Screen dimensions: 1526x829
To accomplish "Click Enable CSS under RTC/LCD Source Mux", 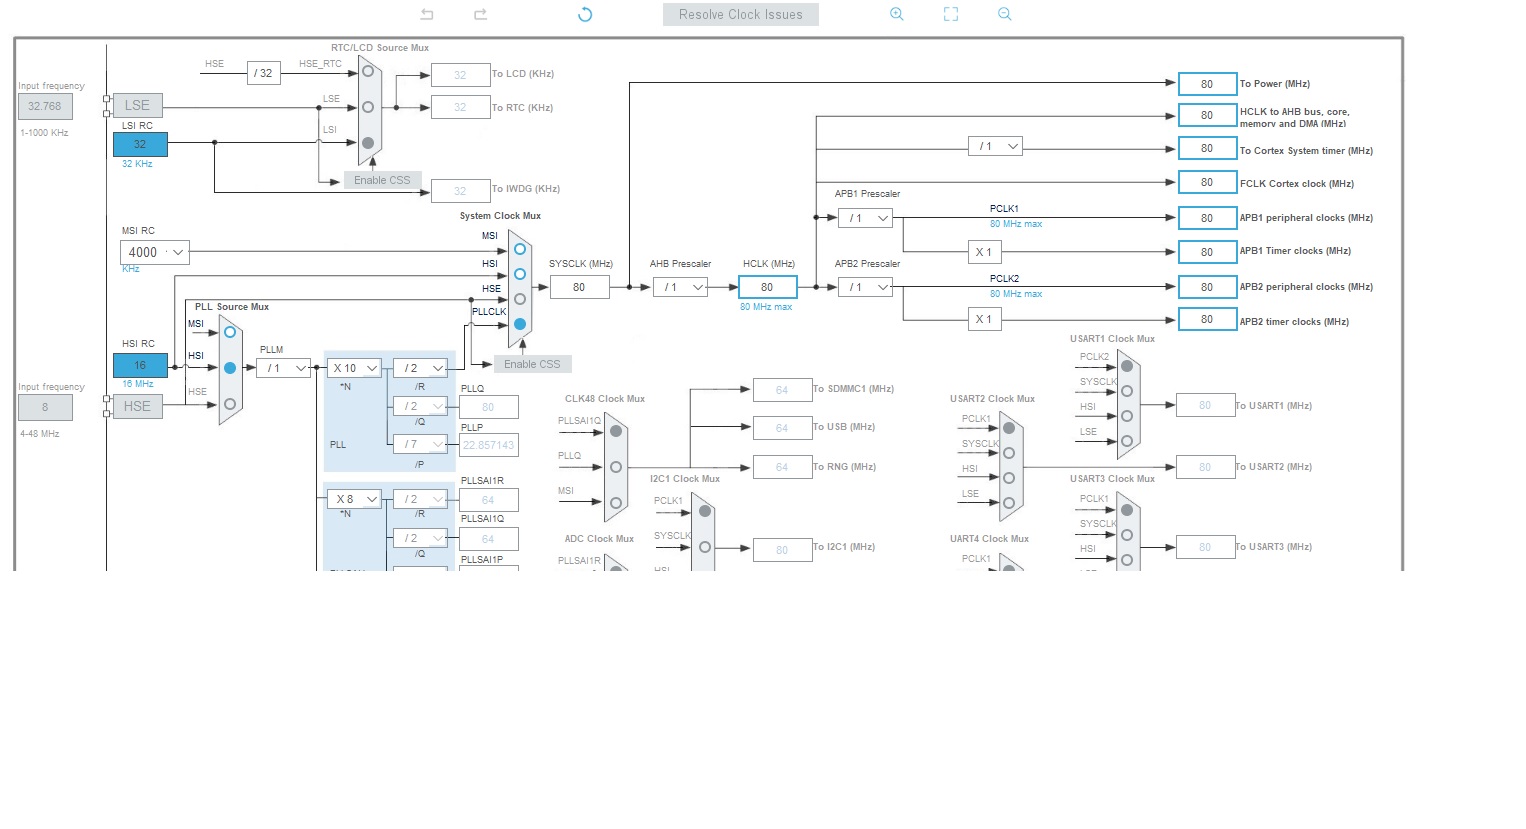I will (x=382, y=180).
